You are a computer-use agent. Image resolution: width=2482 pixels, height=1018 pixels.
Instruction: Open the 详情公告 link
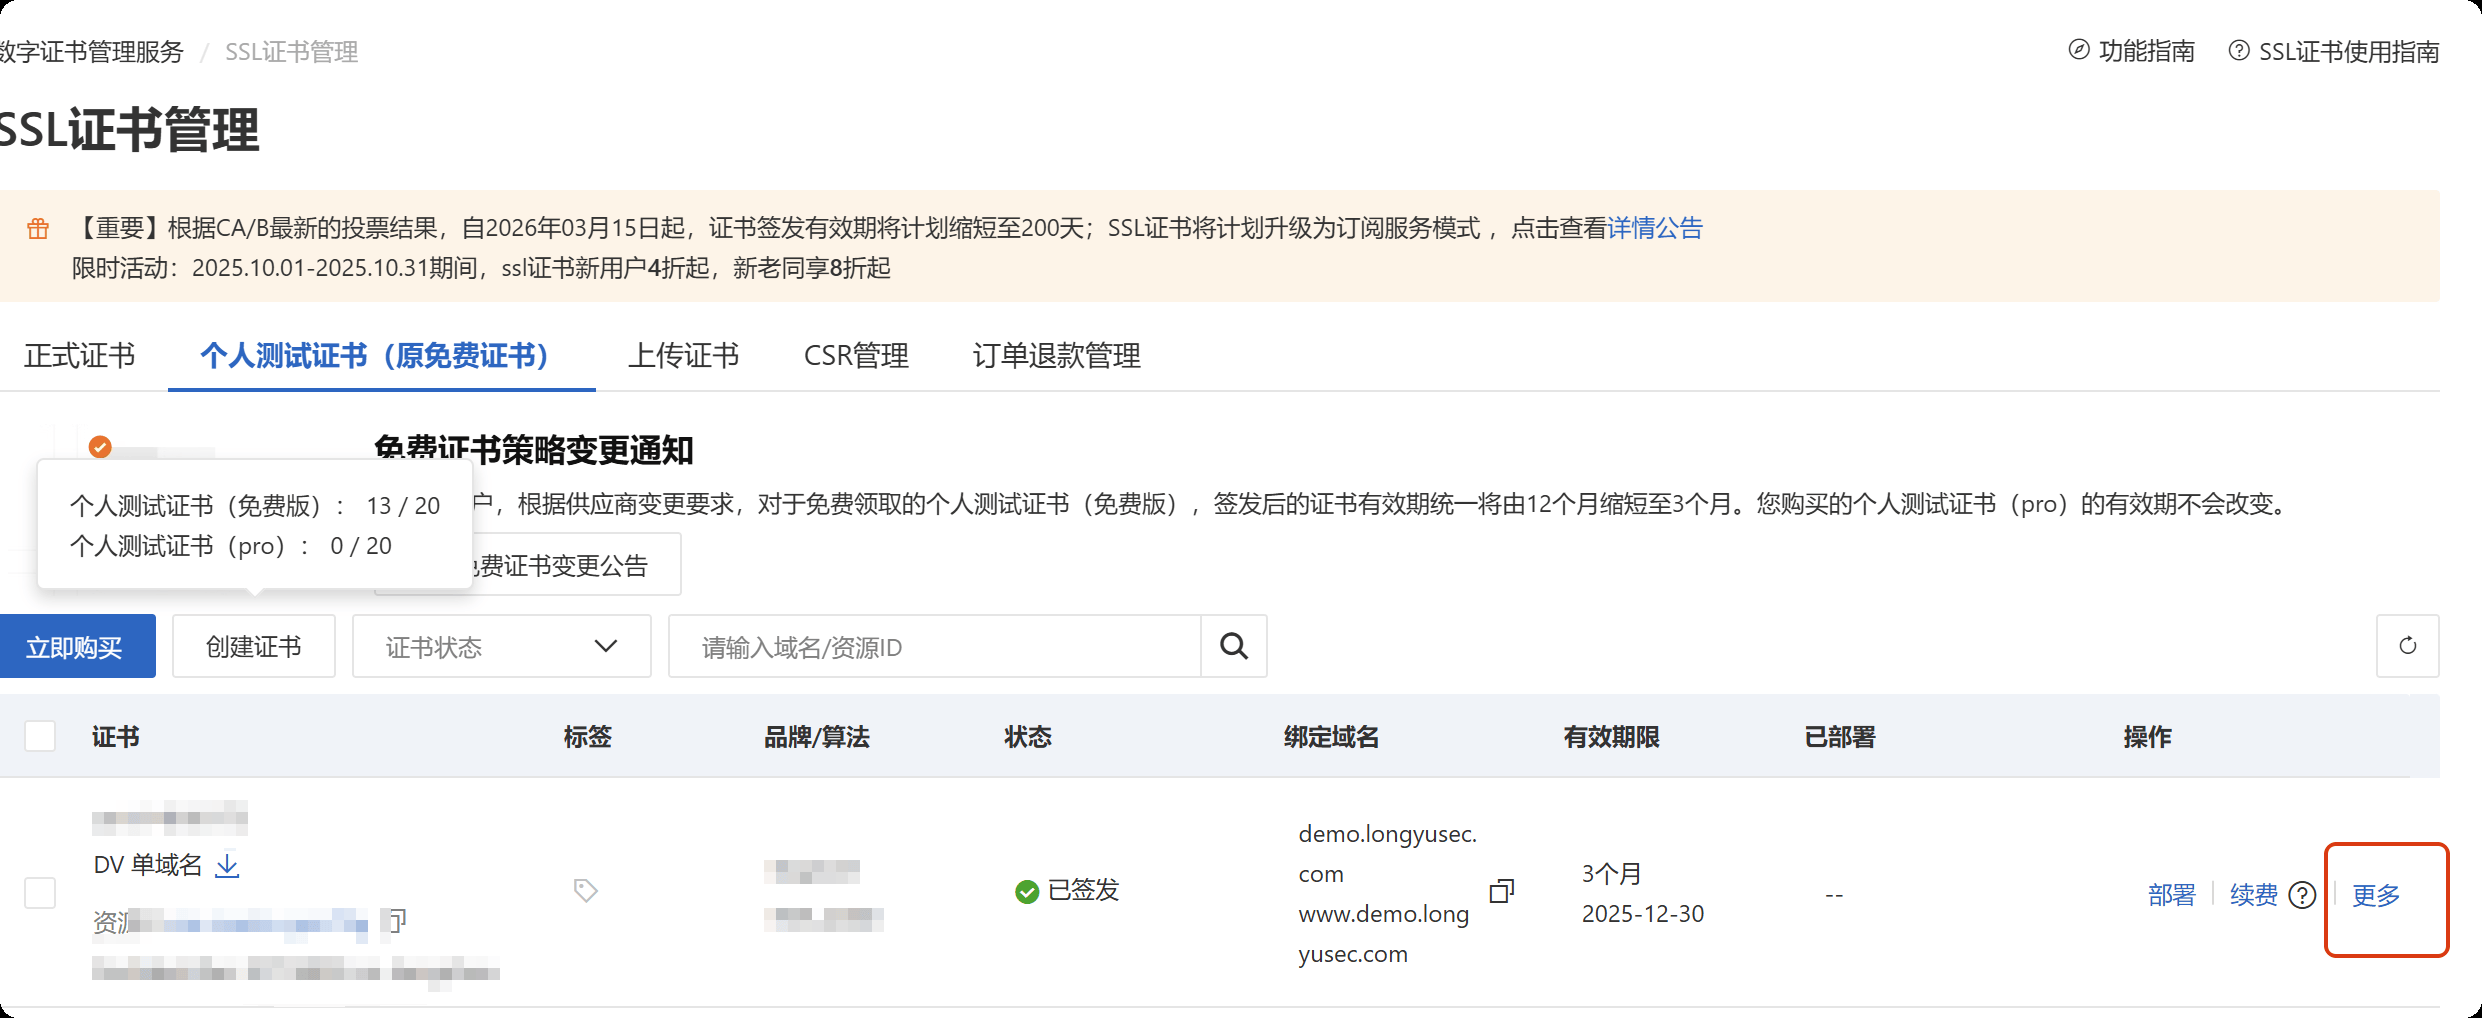pos(1654,229)
